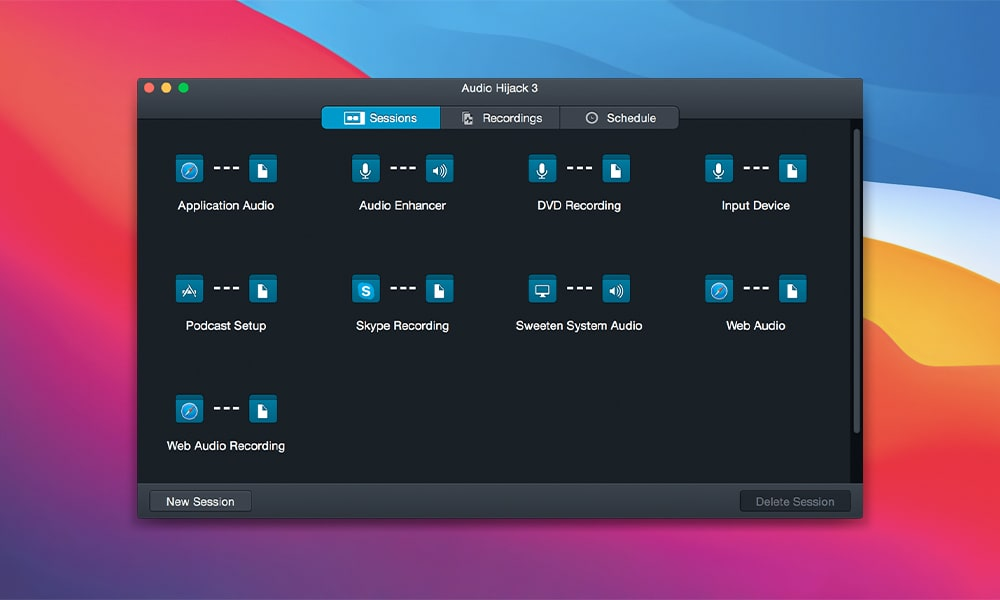The image size is (1000, 600).
Task: Select the Sessions tab
Action: click(380, 117)
